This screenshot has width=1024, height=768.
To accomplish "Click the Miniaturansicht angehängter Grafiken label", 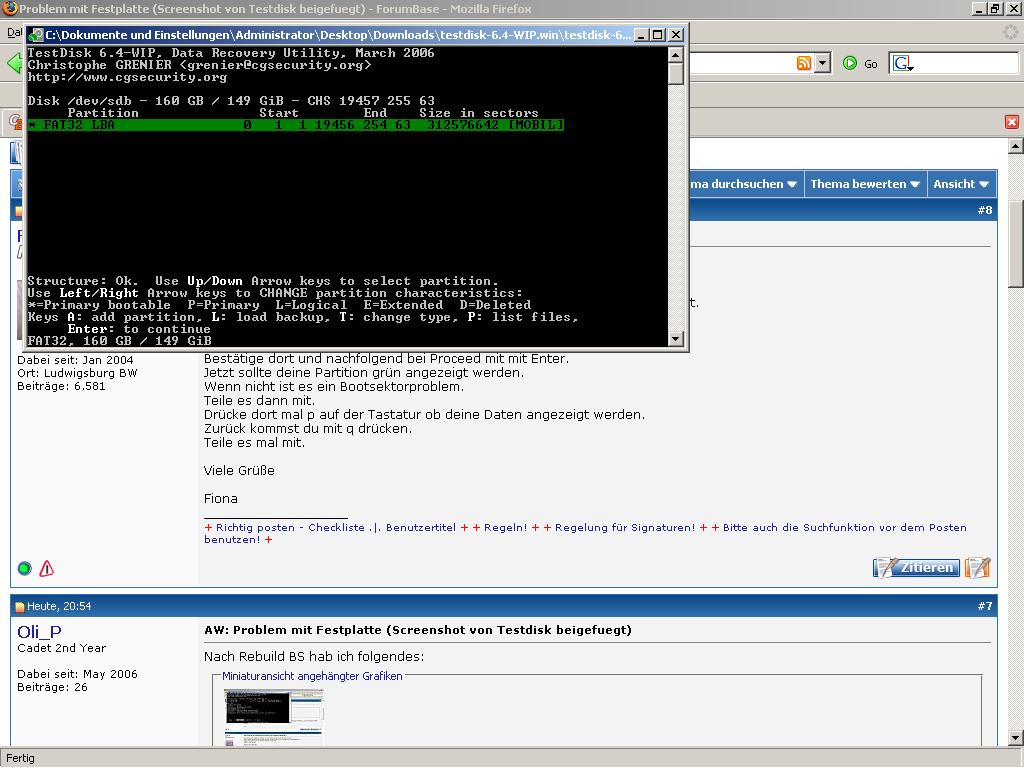I will (x=312, y=676).
